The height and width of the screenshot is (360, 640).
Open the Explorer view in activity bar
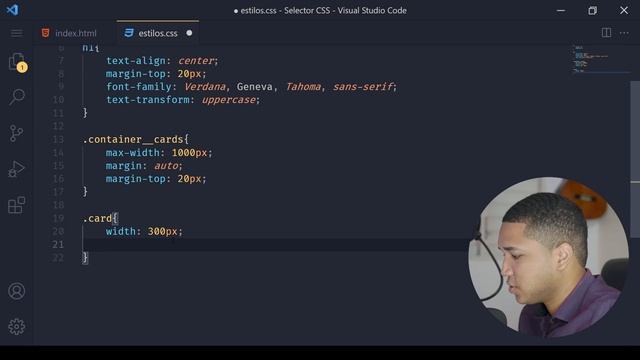point(17,62)
